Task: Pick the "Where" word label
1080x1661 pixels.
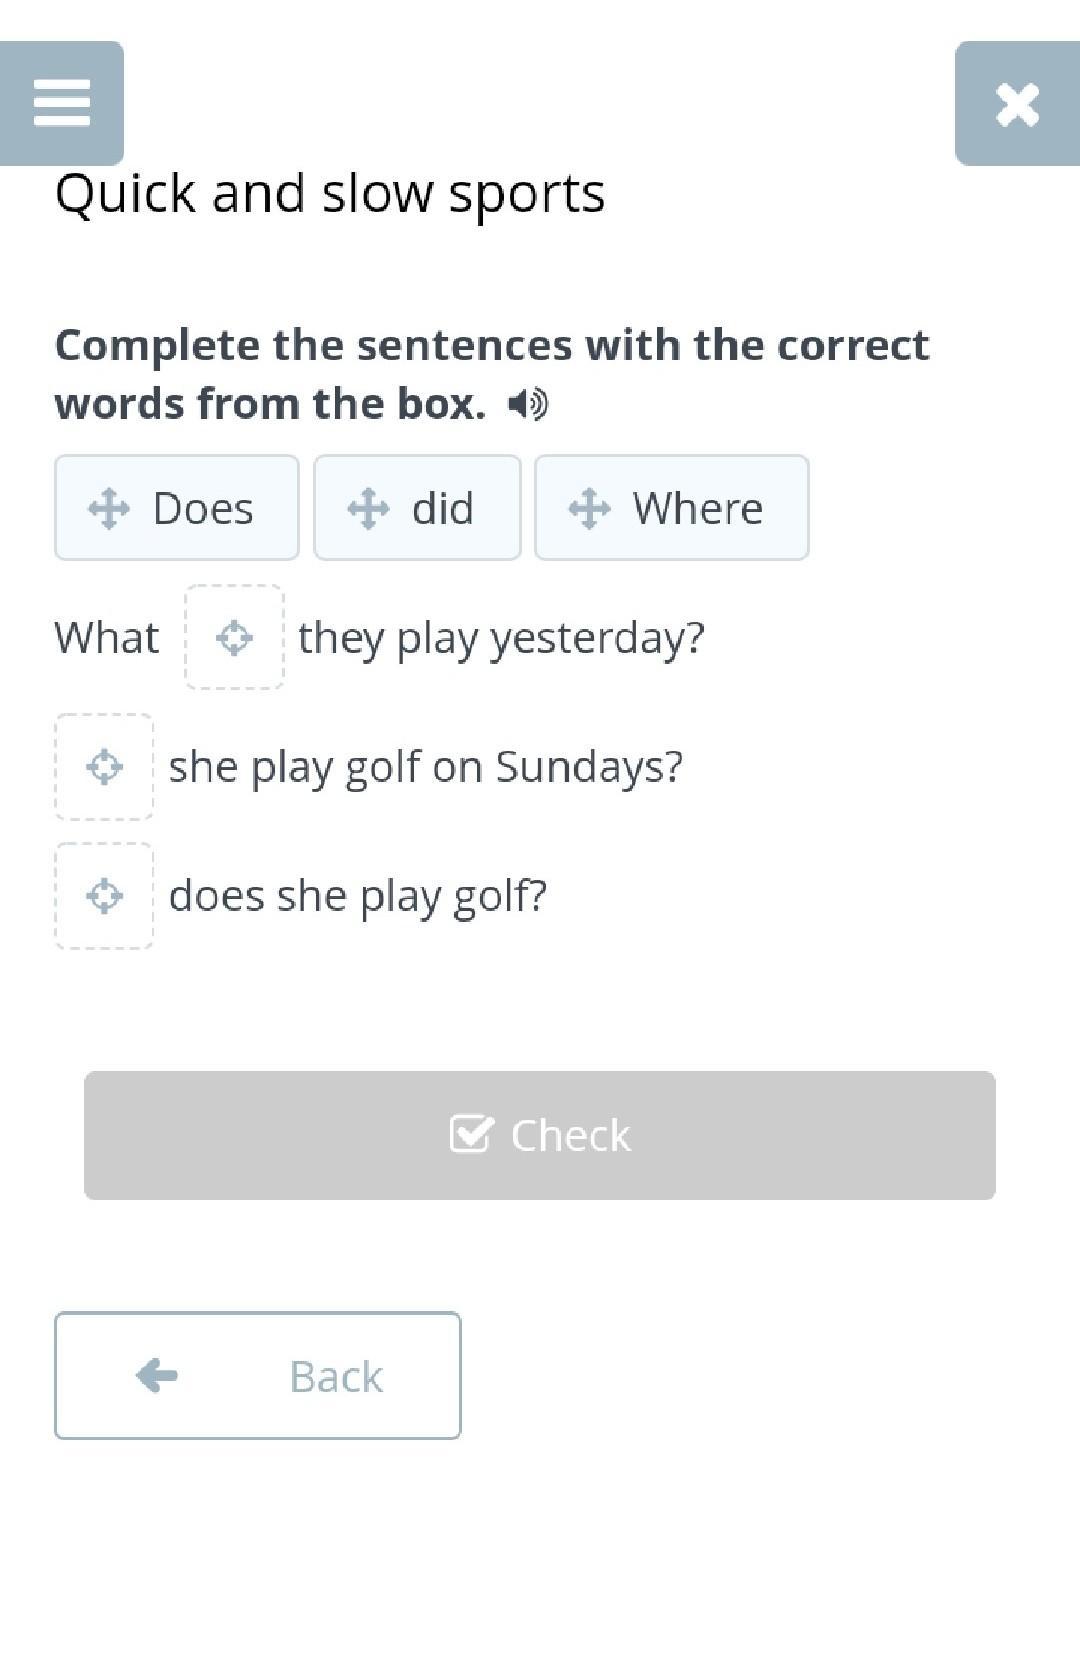Action: [698, 508]
